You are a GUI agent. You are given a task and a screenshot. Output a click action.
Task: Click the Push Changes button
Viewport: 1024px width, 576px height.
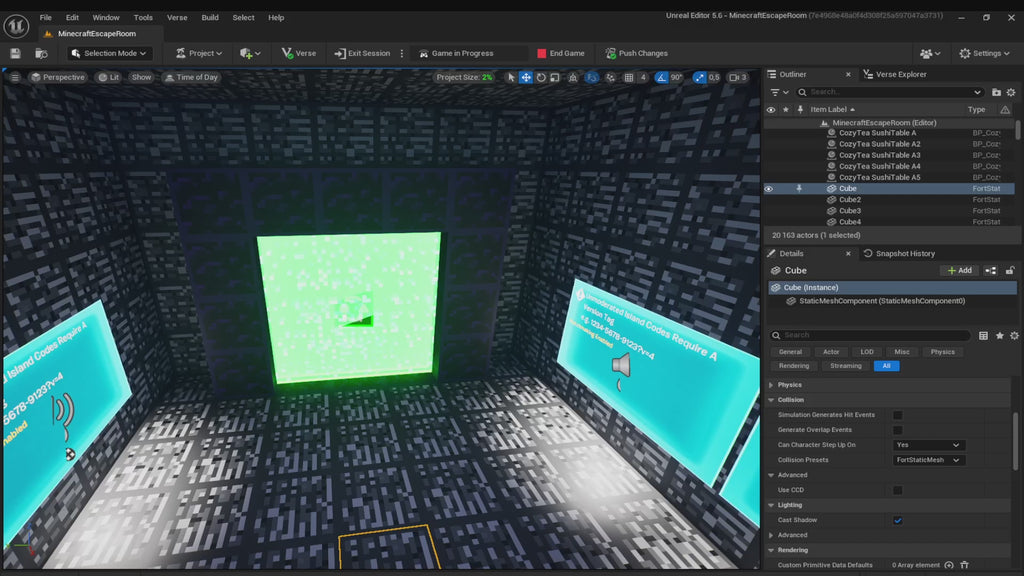click(636, 54)
